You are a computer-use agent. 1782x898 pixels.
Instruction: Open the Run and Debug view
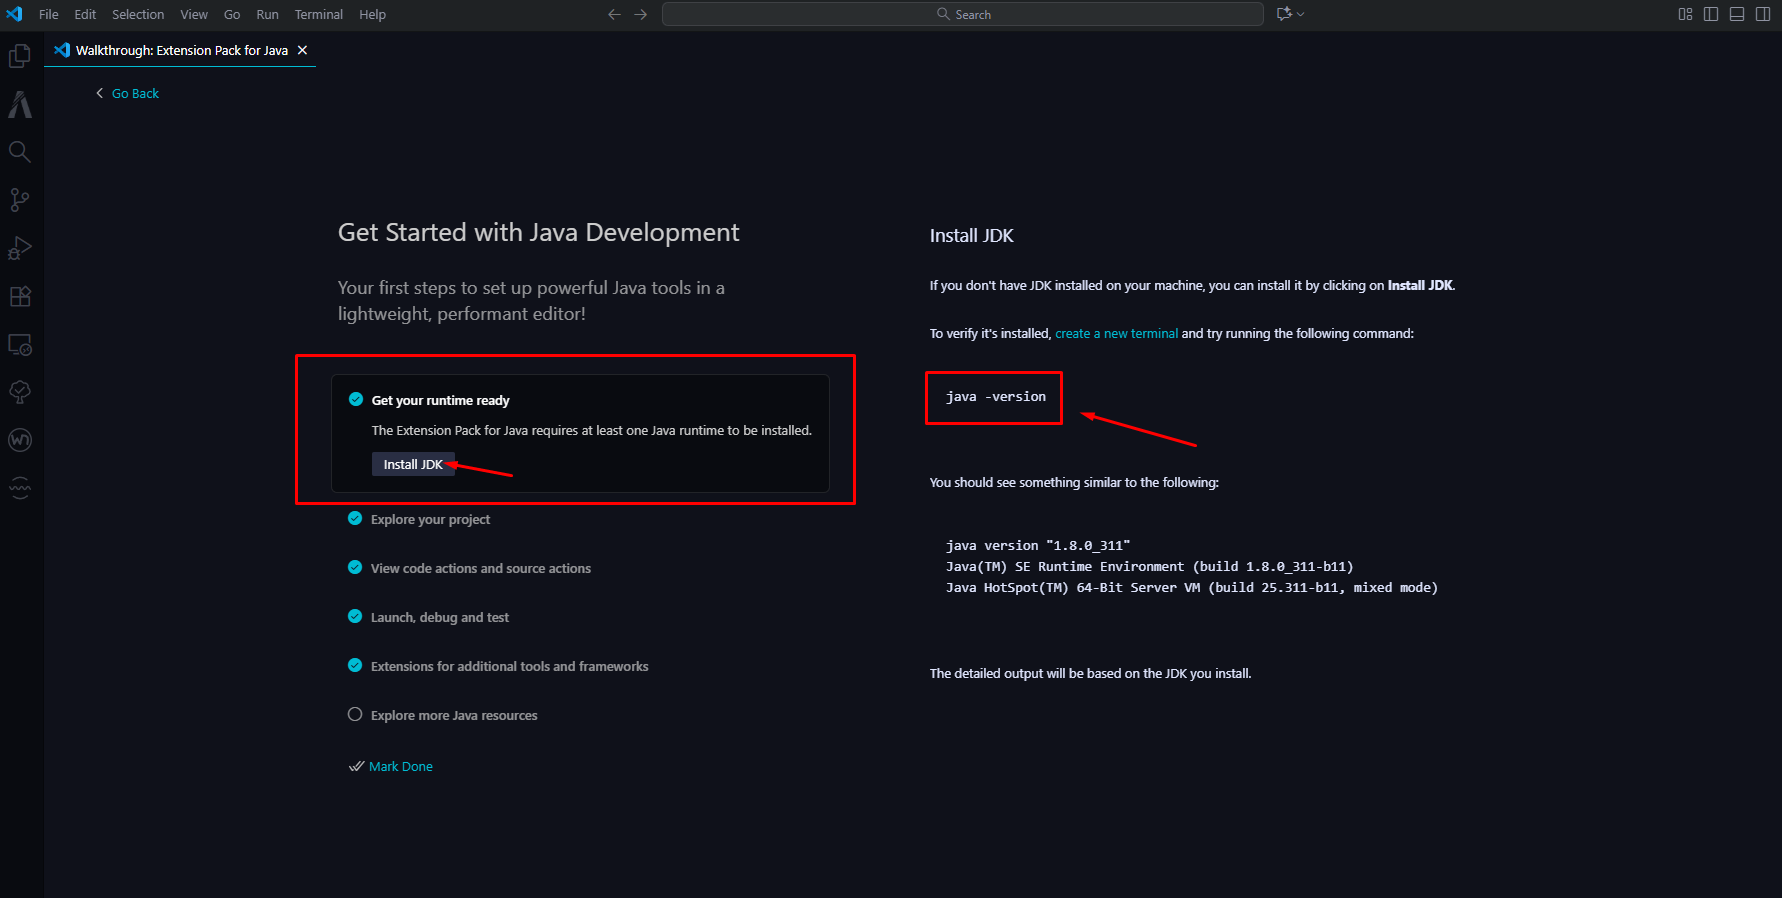coord(20,248)
